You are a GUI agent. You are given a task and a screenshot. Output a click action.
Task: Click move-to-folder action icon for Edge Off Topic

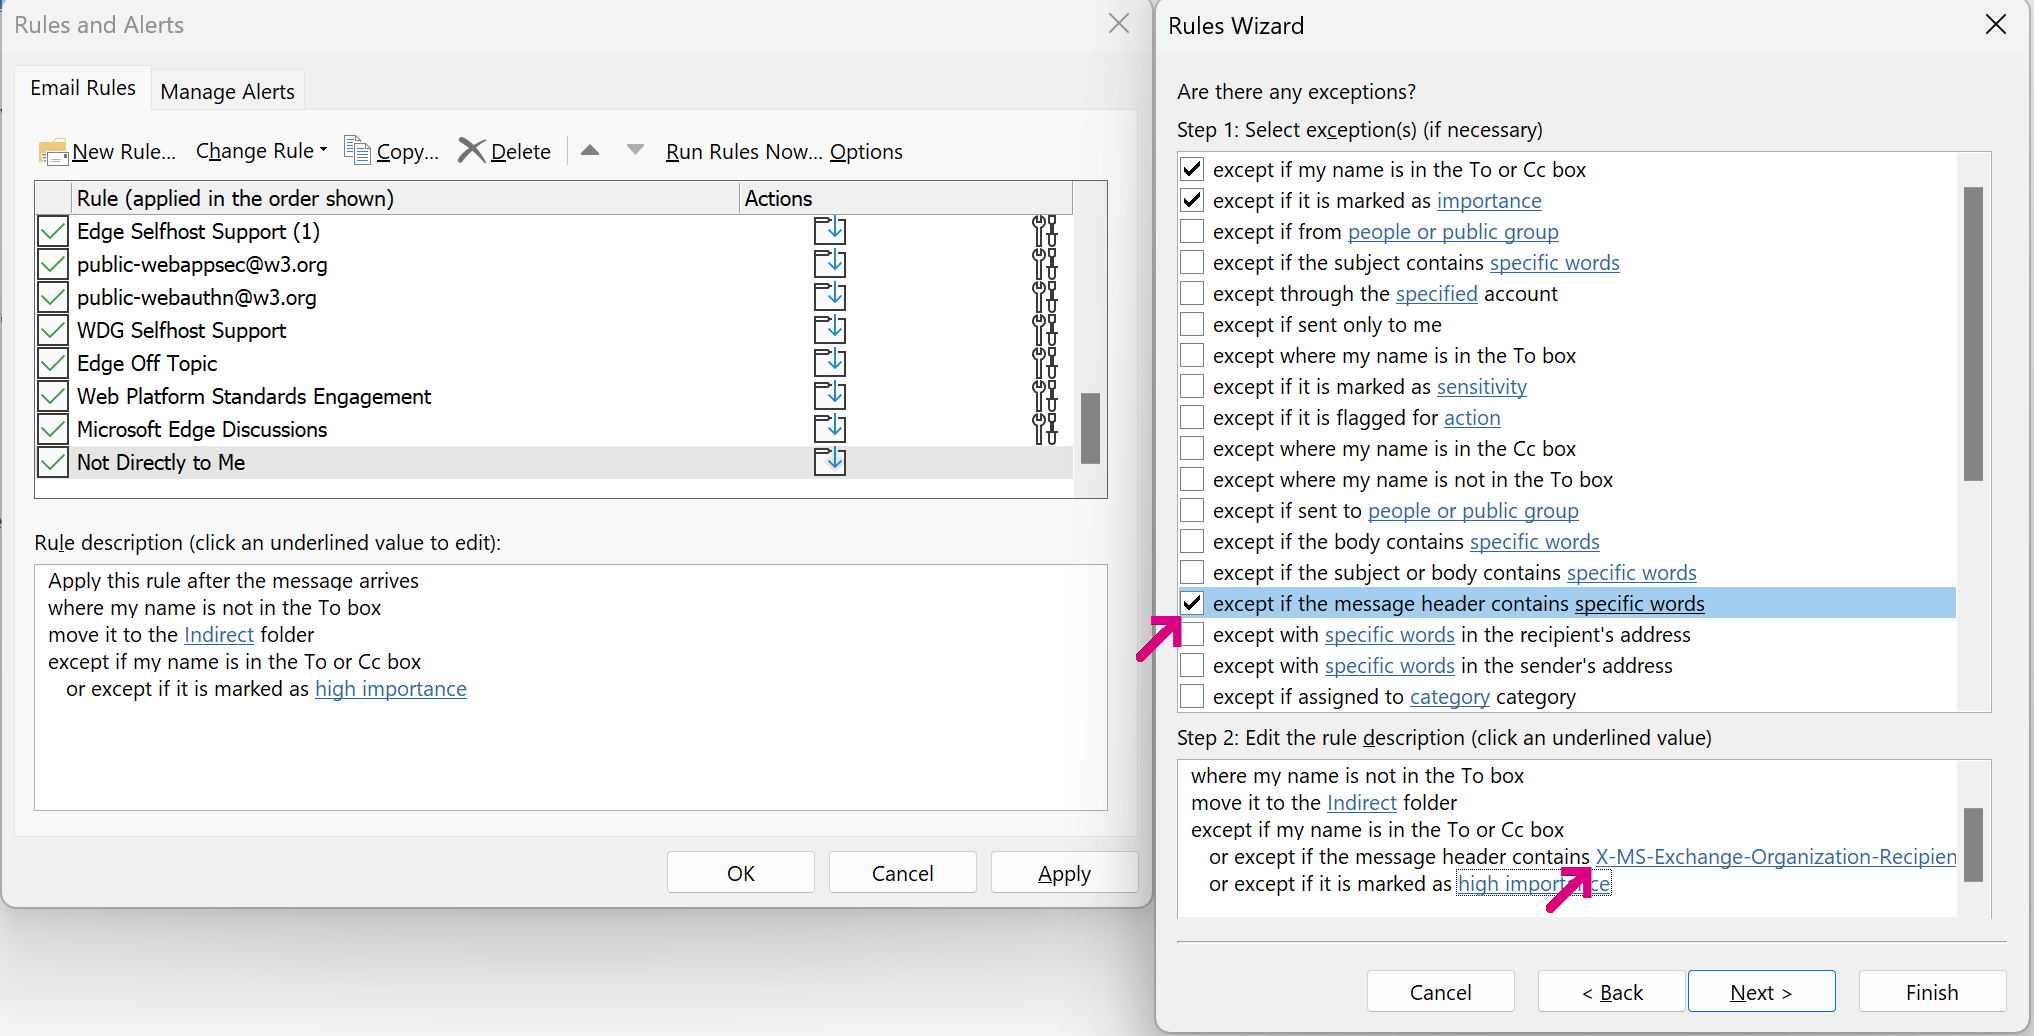829,363
